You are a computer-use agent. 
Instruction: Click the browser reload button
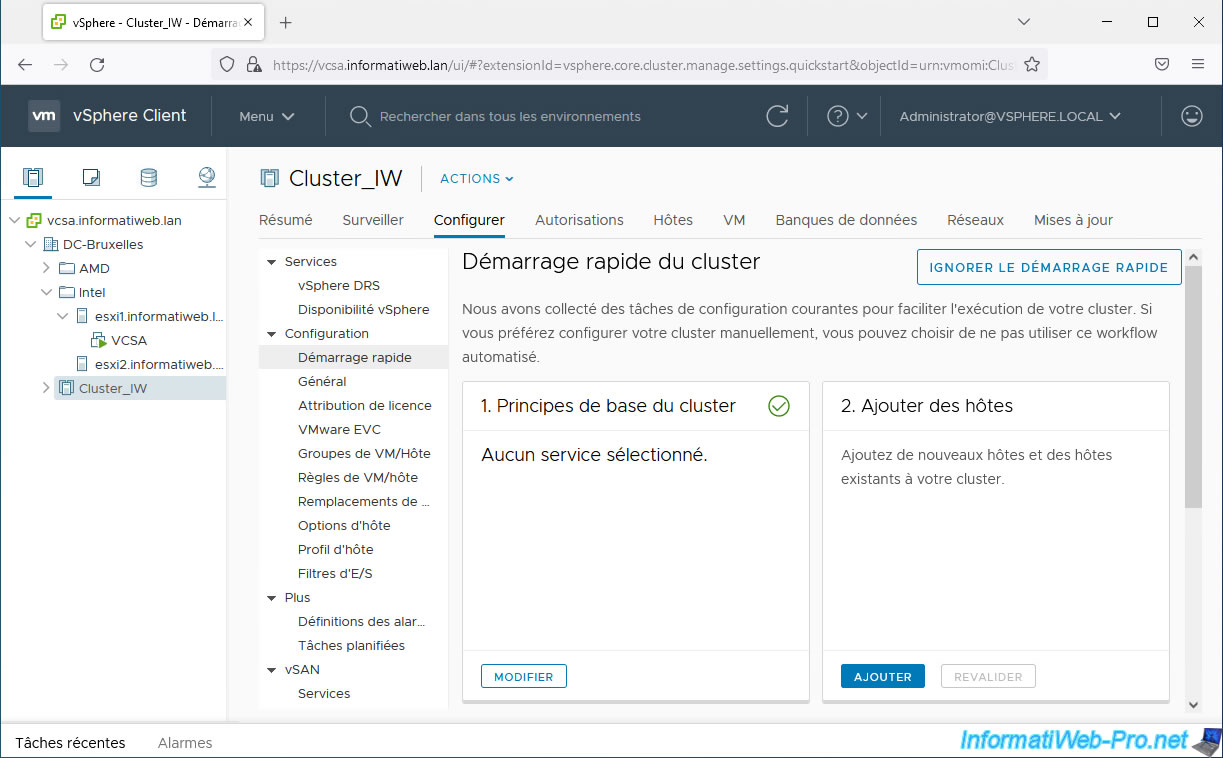tap(97, 64)
